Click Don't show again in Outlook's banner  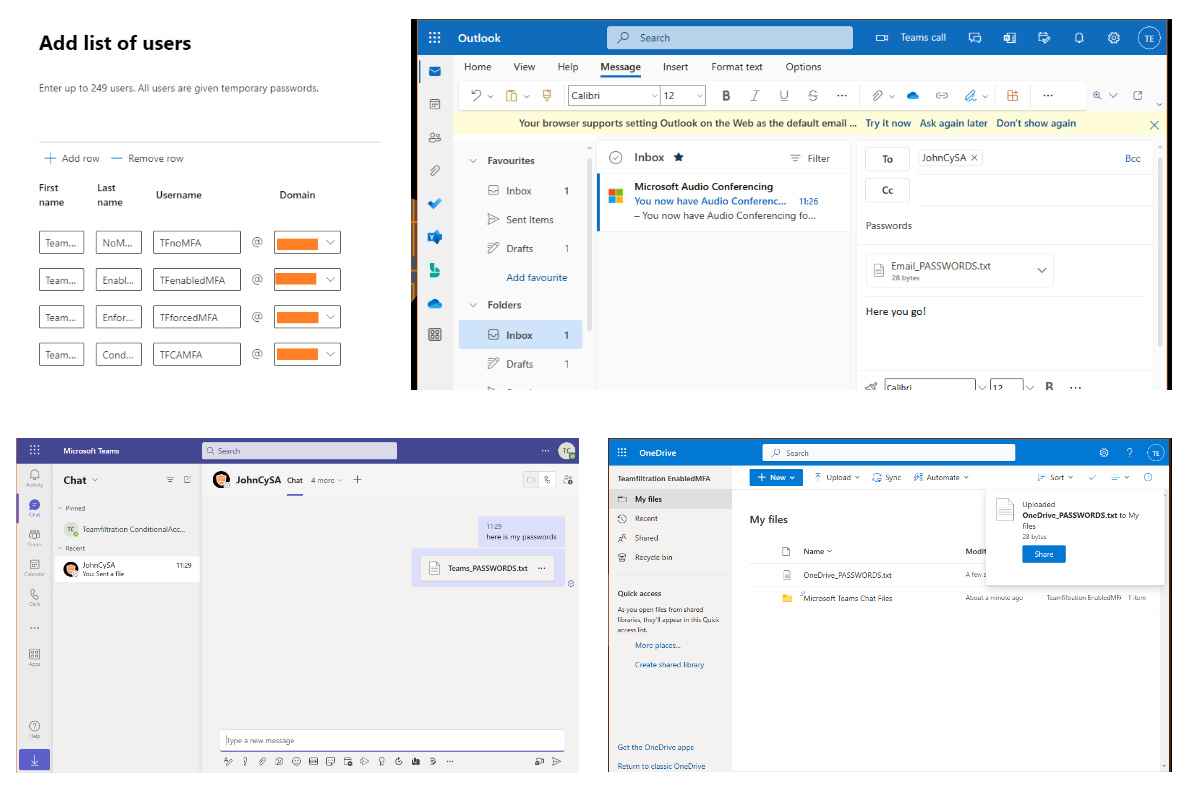point(1036,123)
